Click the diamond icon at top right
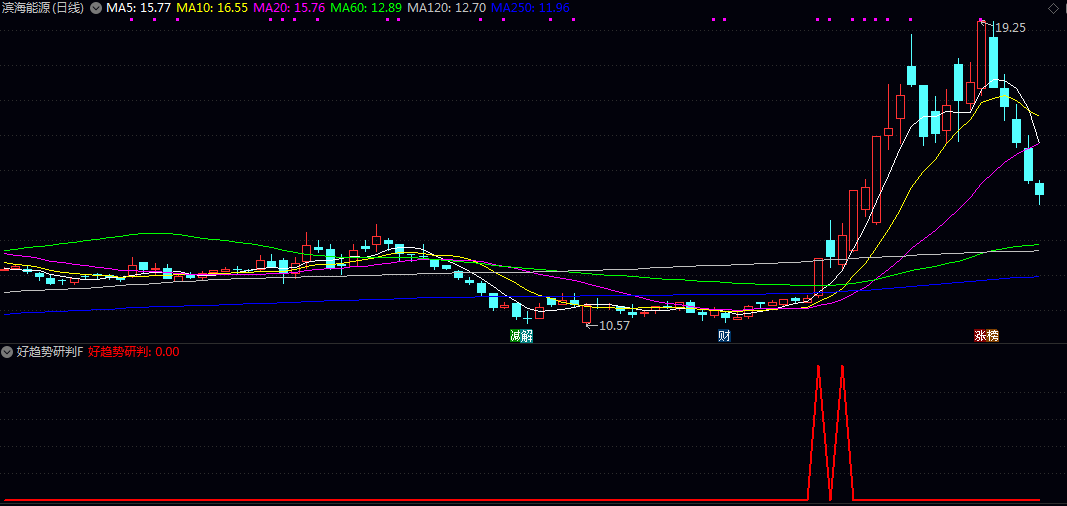This screenshot has width=1067, height=506. (1051, 8)
